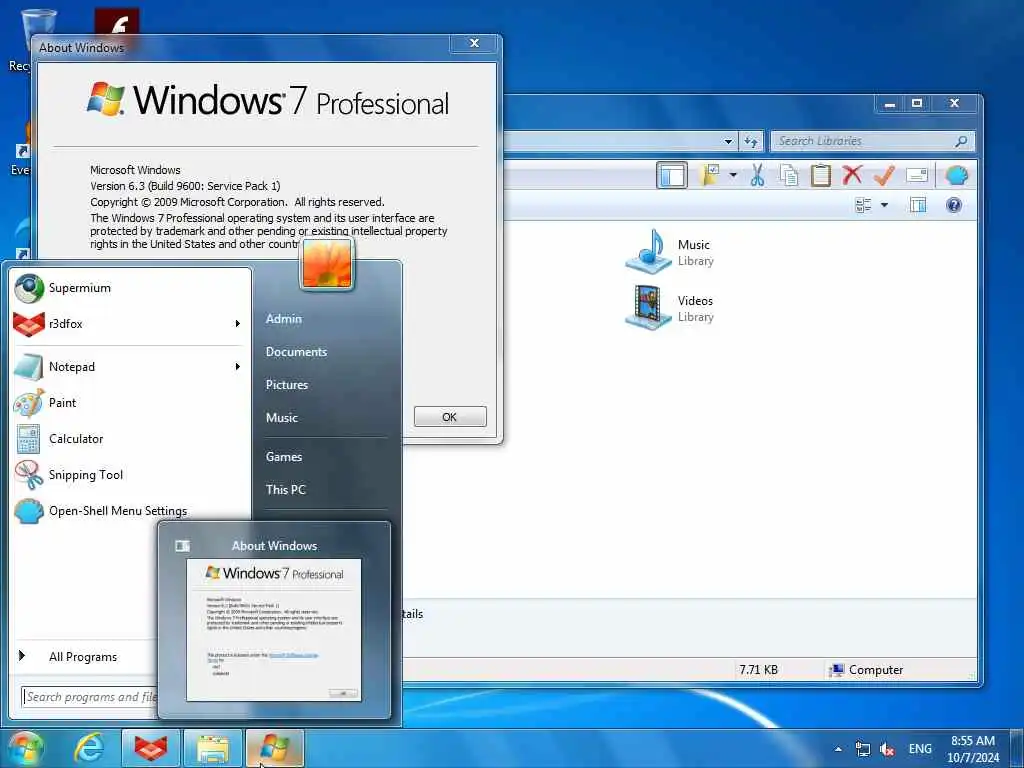This screenshot has height=768, width=1024.
Task: Click the orange checkmark Properties icon
Action: 884,175
